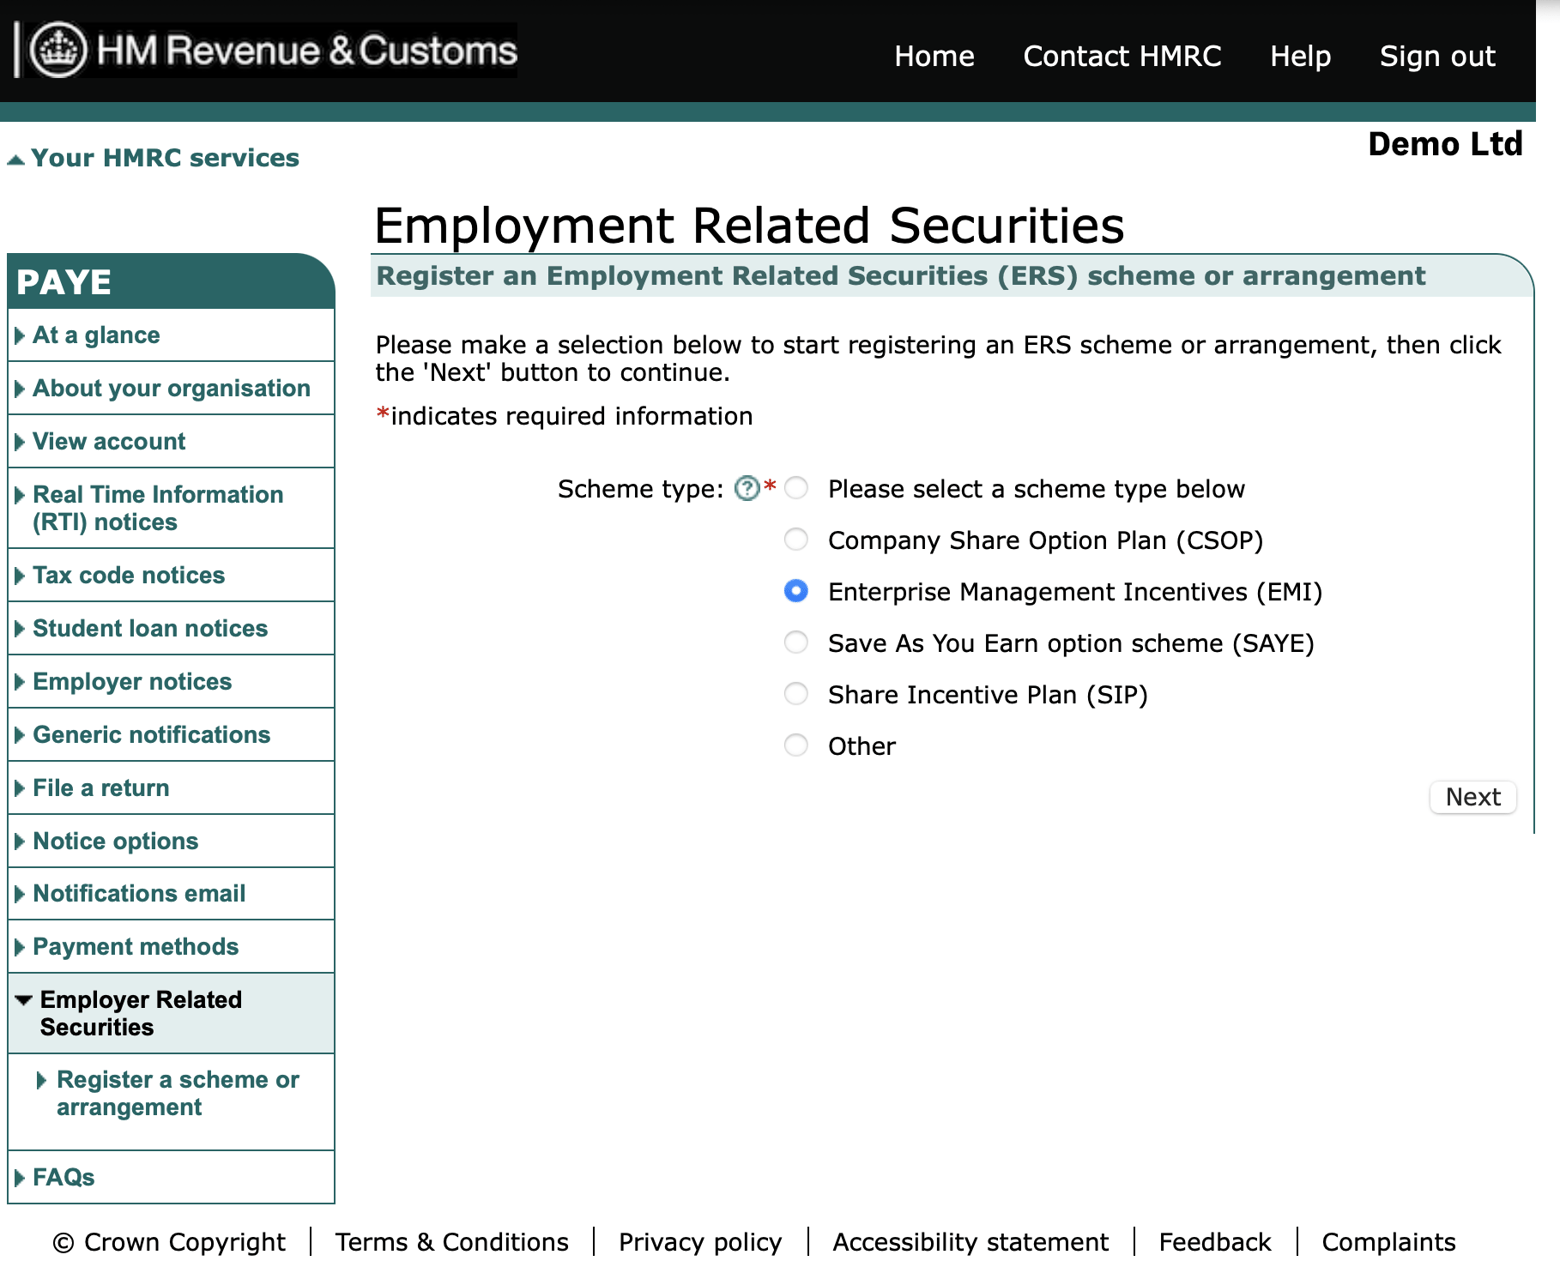Pick the Other scheme type option
The height and width of the screenshot is (1285, 1560).
796,745
